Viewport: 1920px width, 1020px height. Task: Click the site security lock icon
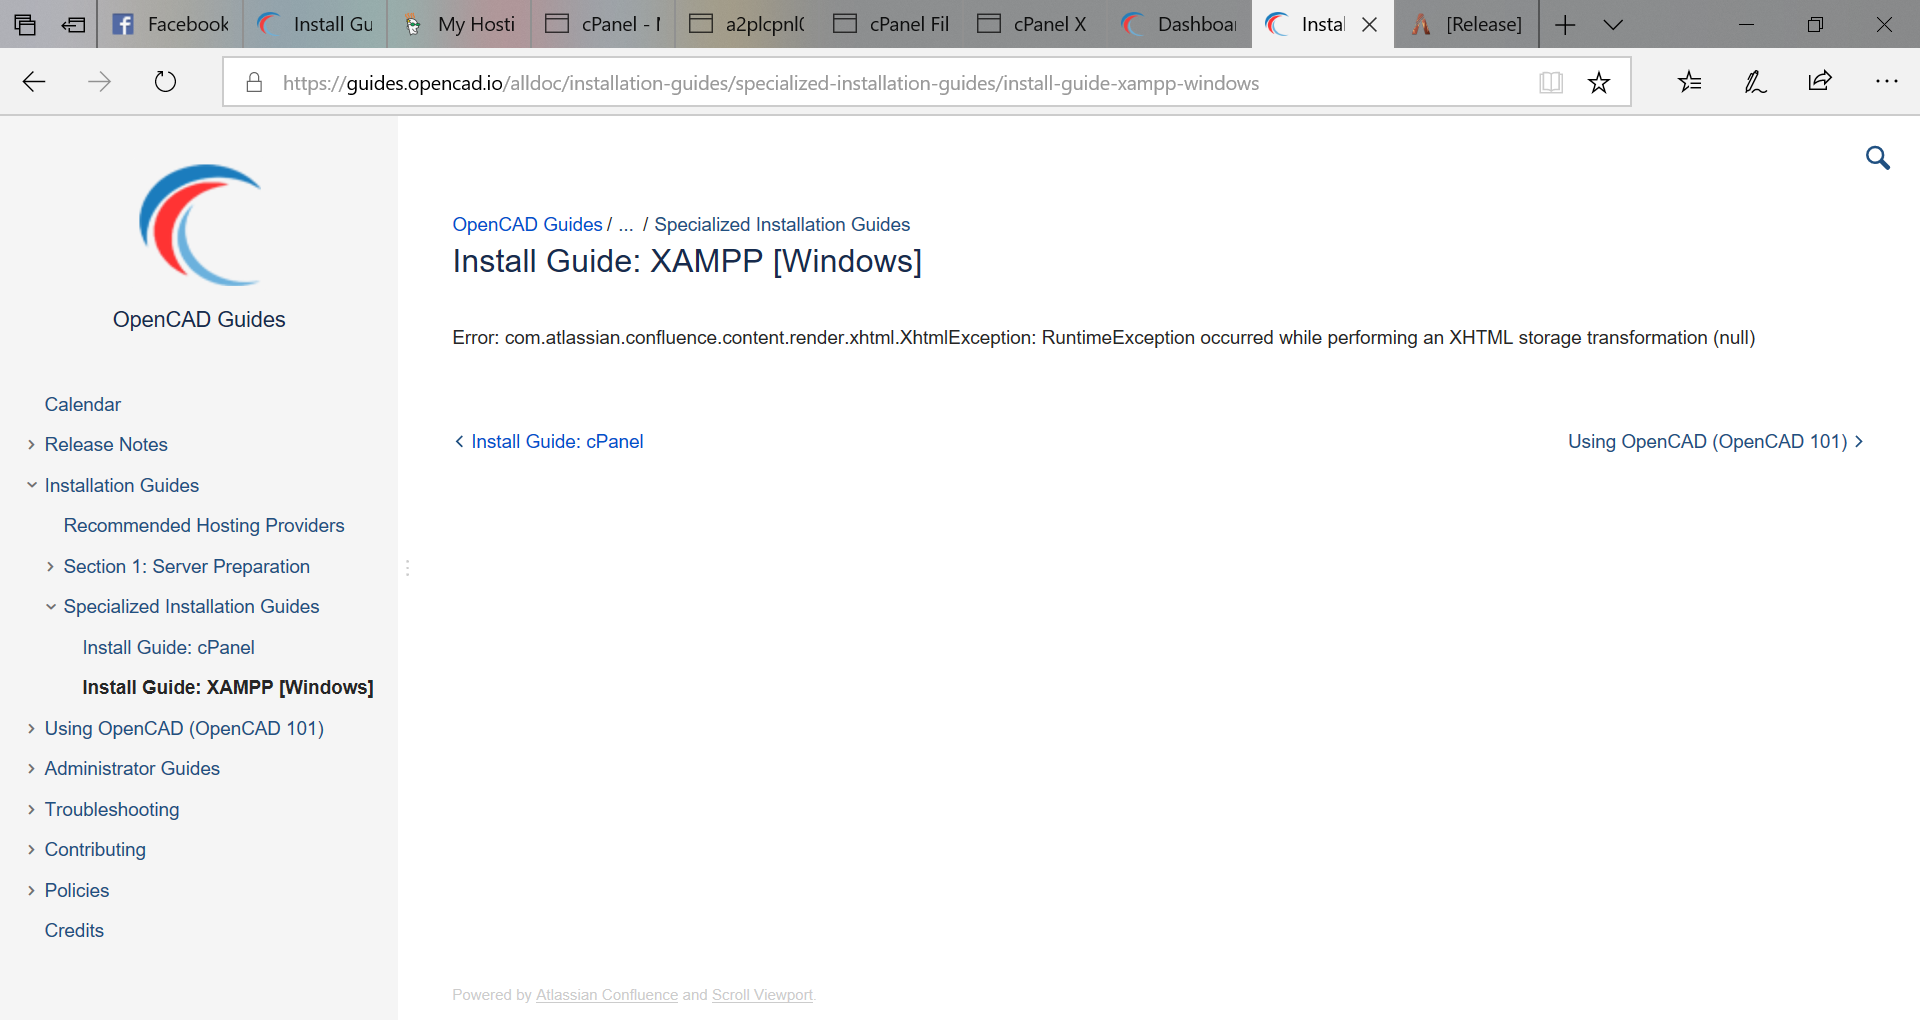click(255, 83)
